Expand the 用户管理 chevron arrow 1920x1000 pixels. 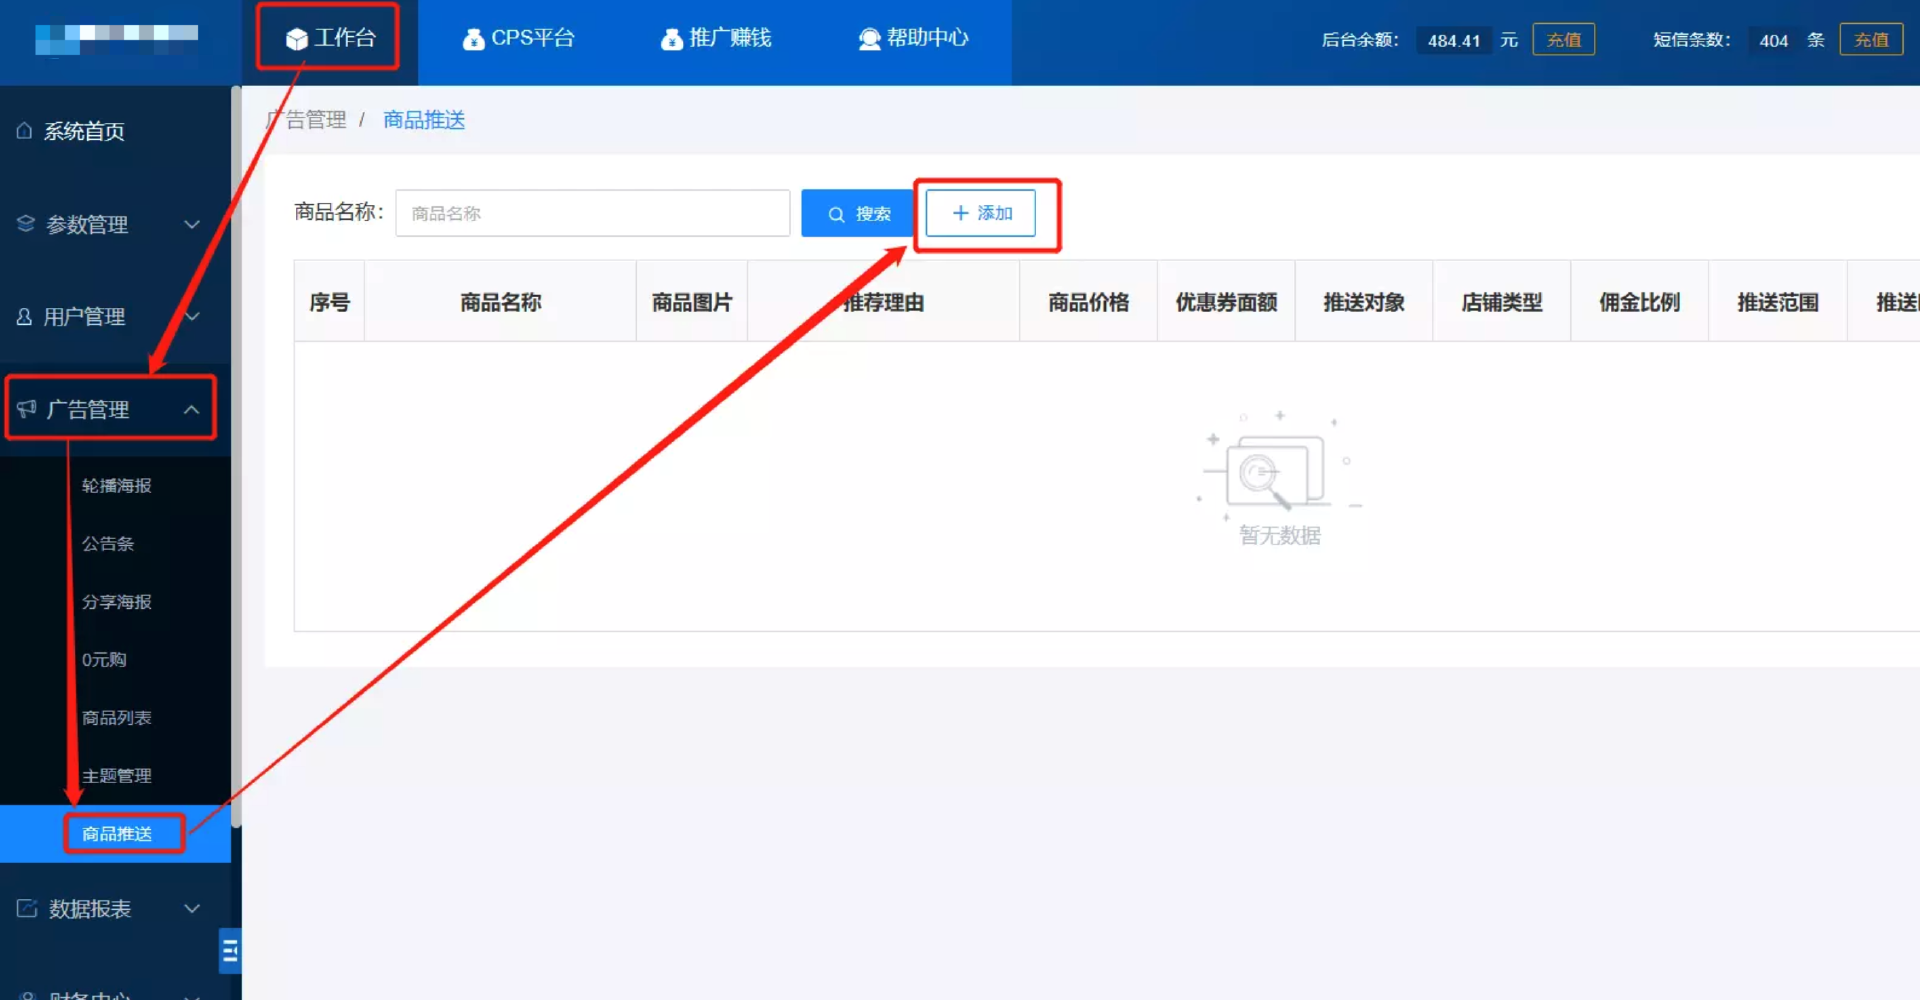pyautogui.click(x=192, y=317)
